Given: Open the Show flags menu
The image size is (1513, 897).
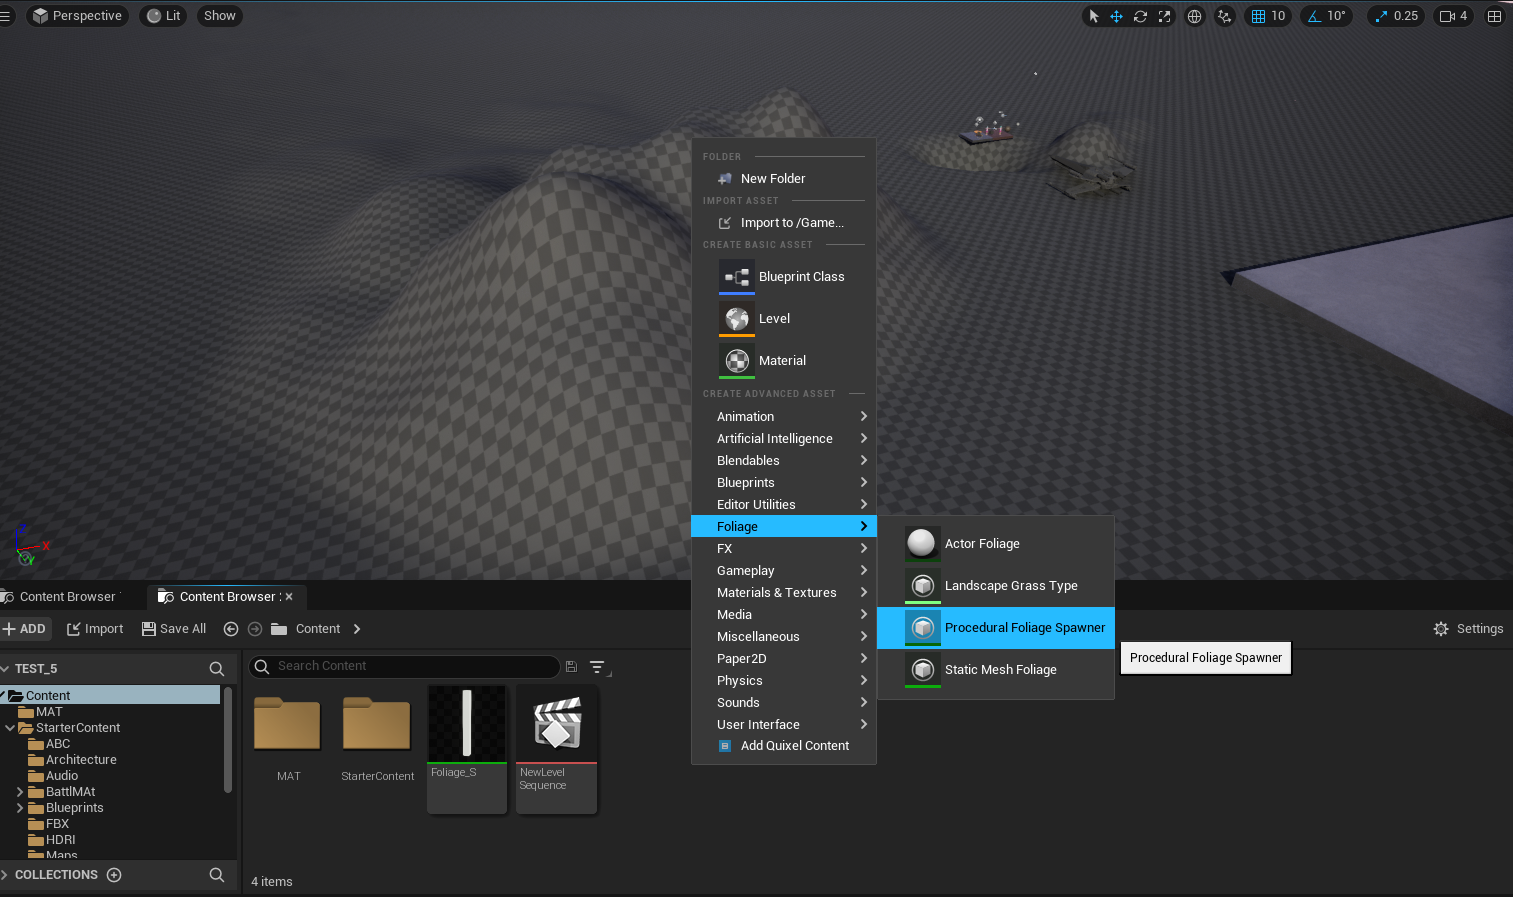Looking at the screenshot, I should coord(219,16).
